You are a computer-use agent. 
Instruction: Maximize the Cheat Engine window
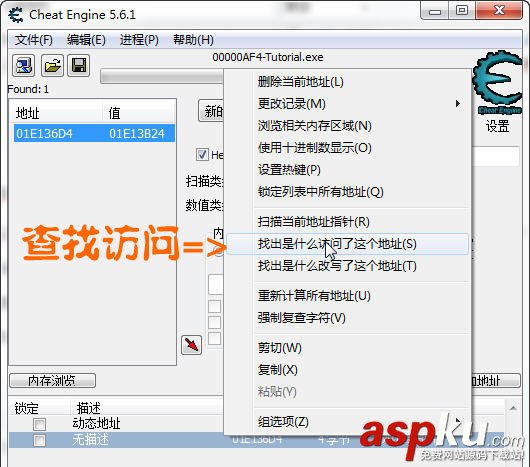(462, 11)
